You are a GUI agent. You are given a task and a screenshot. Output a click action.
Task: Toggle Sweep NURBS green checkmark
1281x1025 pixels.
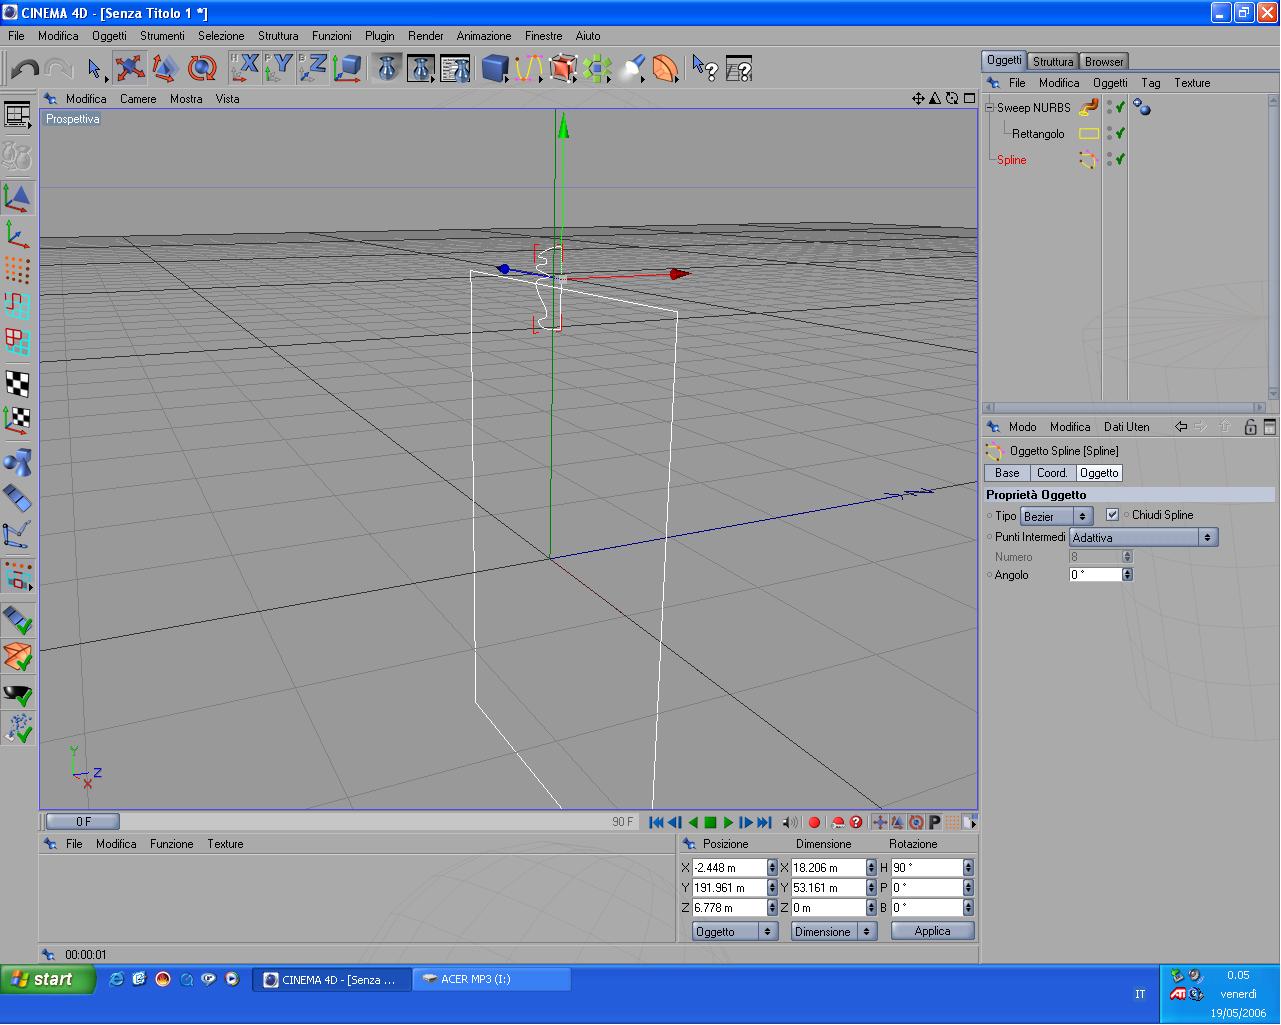[1121, 107]
